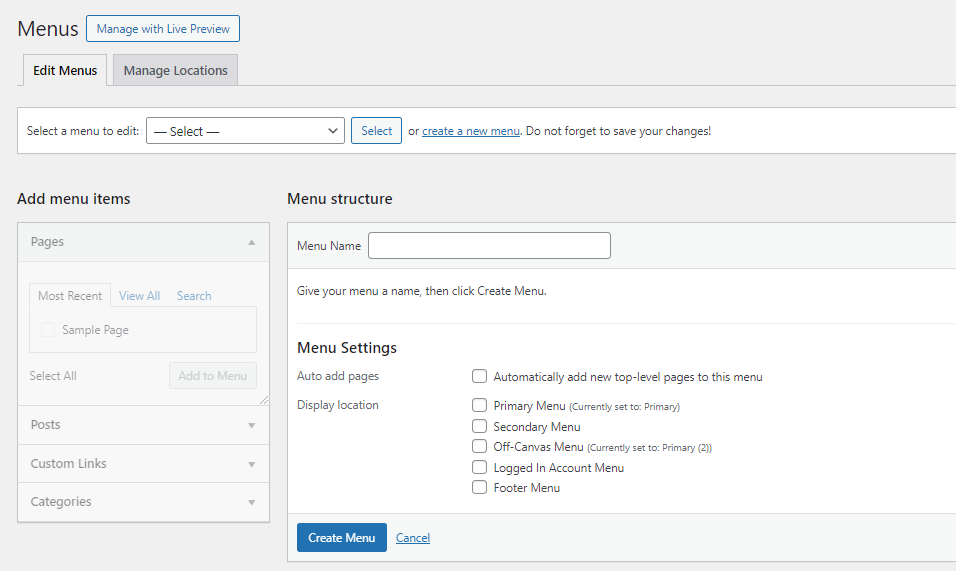Click the Pages panel resize handle
The image size is (956, 571).
coord(264,400)
